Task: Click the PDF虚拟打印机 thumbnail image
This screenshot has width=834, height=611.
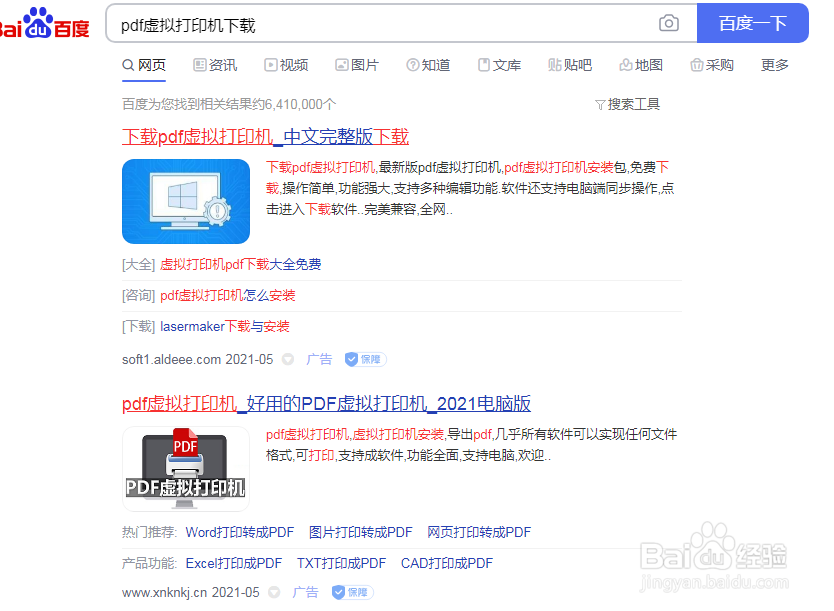Action: click(x=186, y=468)
